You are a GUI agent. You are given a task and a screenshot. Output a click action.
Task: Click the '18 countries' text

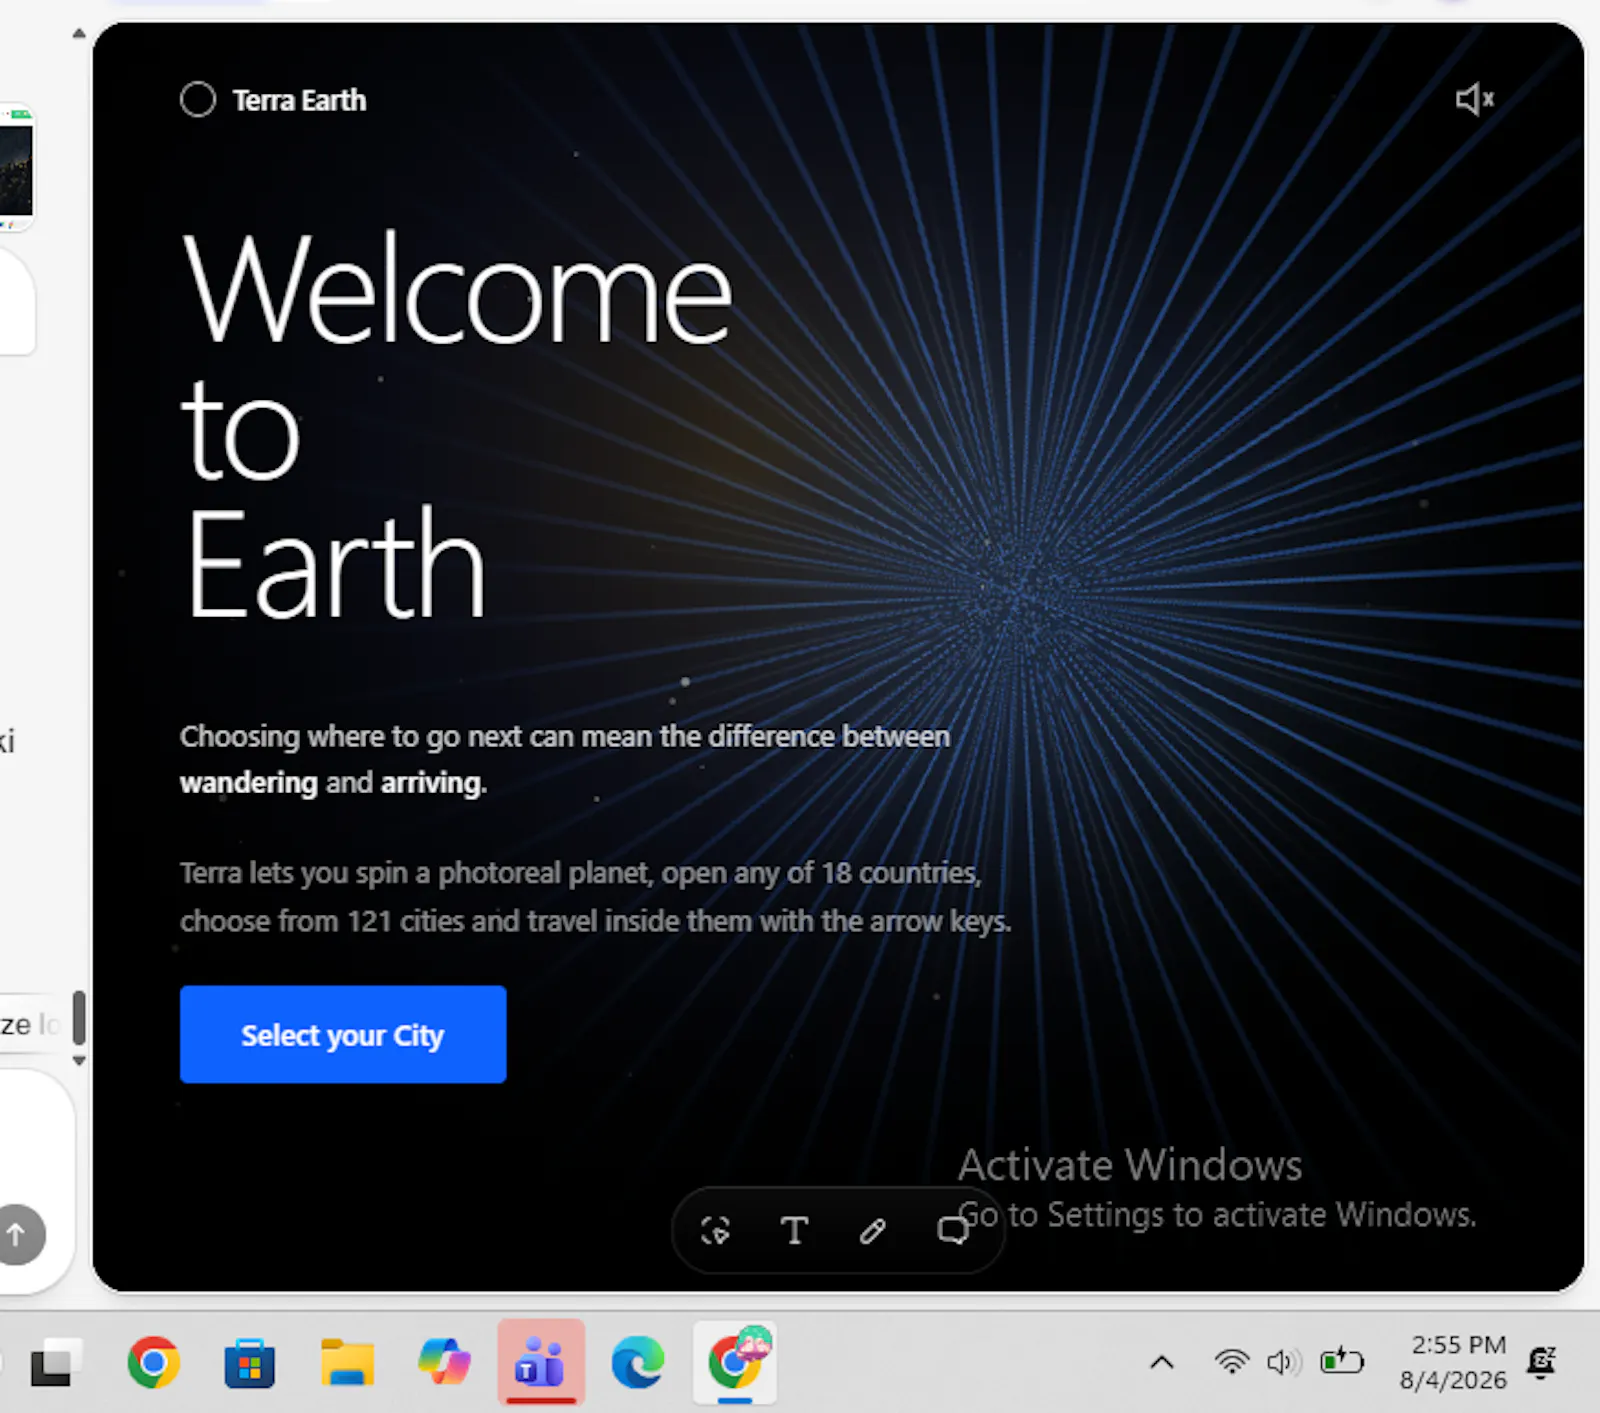point(900,873)
